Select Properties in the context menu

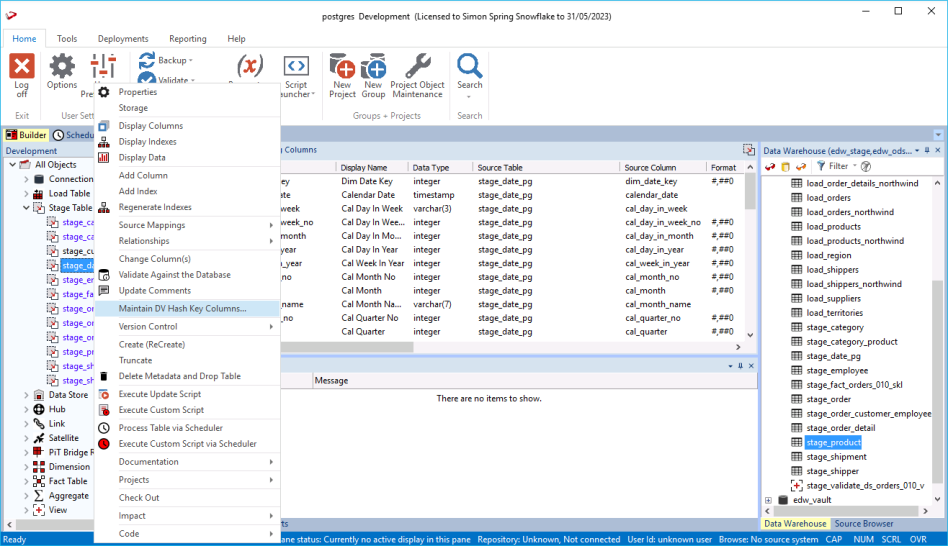[x=138, y=92]
